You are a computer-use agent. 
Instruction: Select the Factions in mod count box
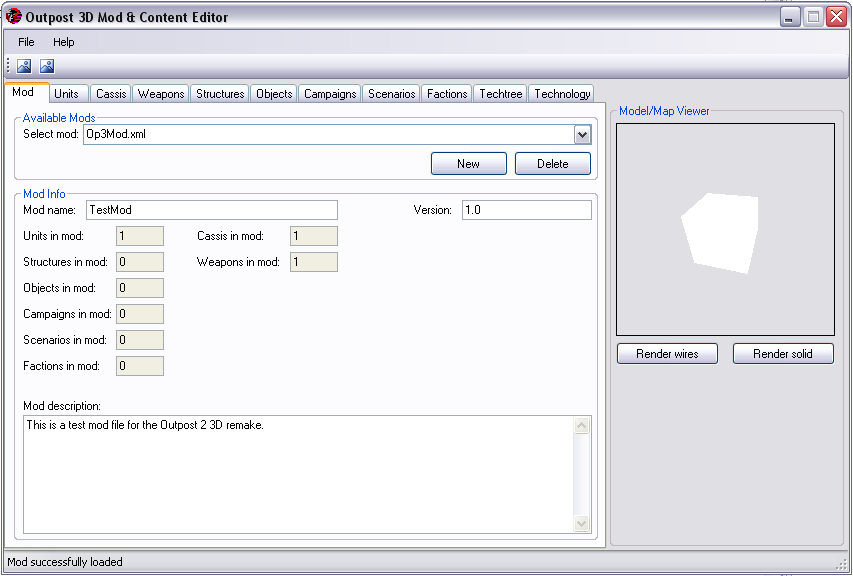pos(140,366)
